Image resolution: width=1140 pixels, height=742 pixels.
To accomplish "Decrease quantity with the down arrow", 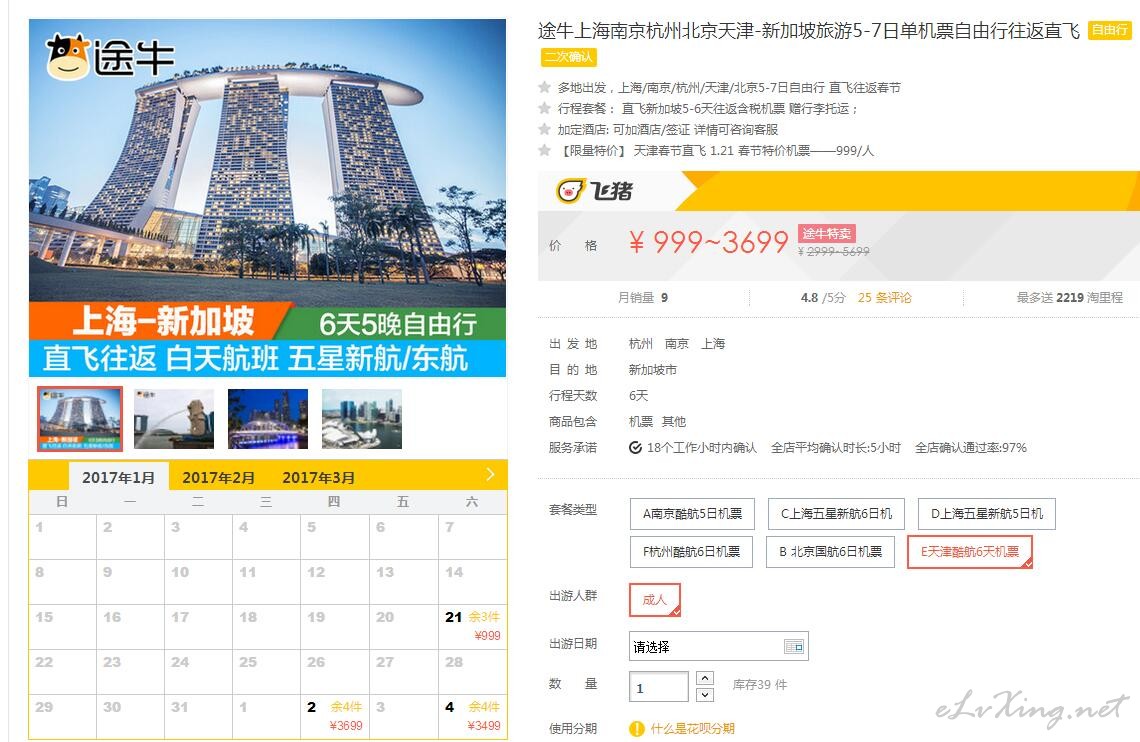I will tap(705, 695).
